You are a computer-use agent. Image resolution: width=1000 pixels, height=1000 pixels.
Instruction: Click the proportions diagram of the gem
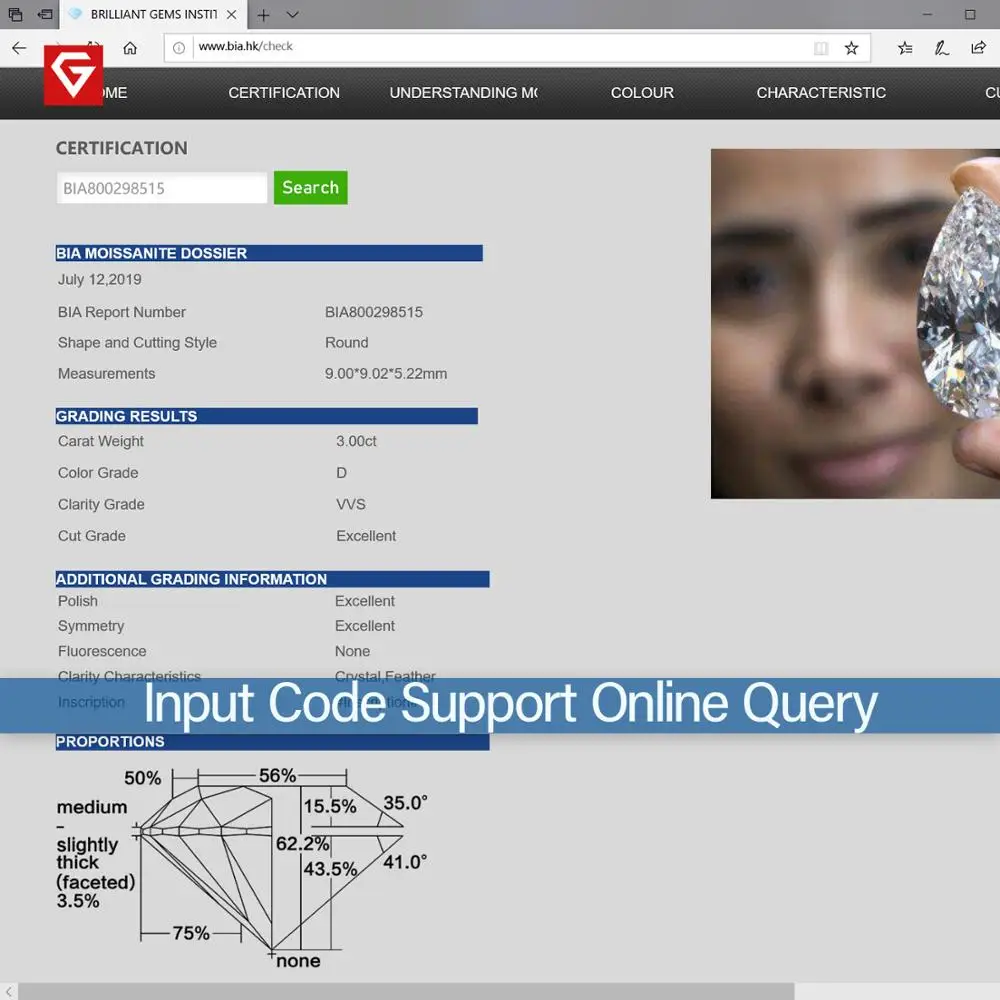pyautogui.click(x=242, y=867)
